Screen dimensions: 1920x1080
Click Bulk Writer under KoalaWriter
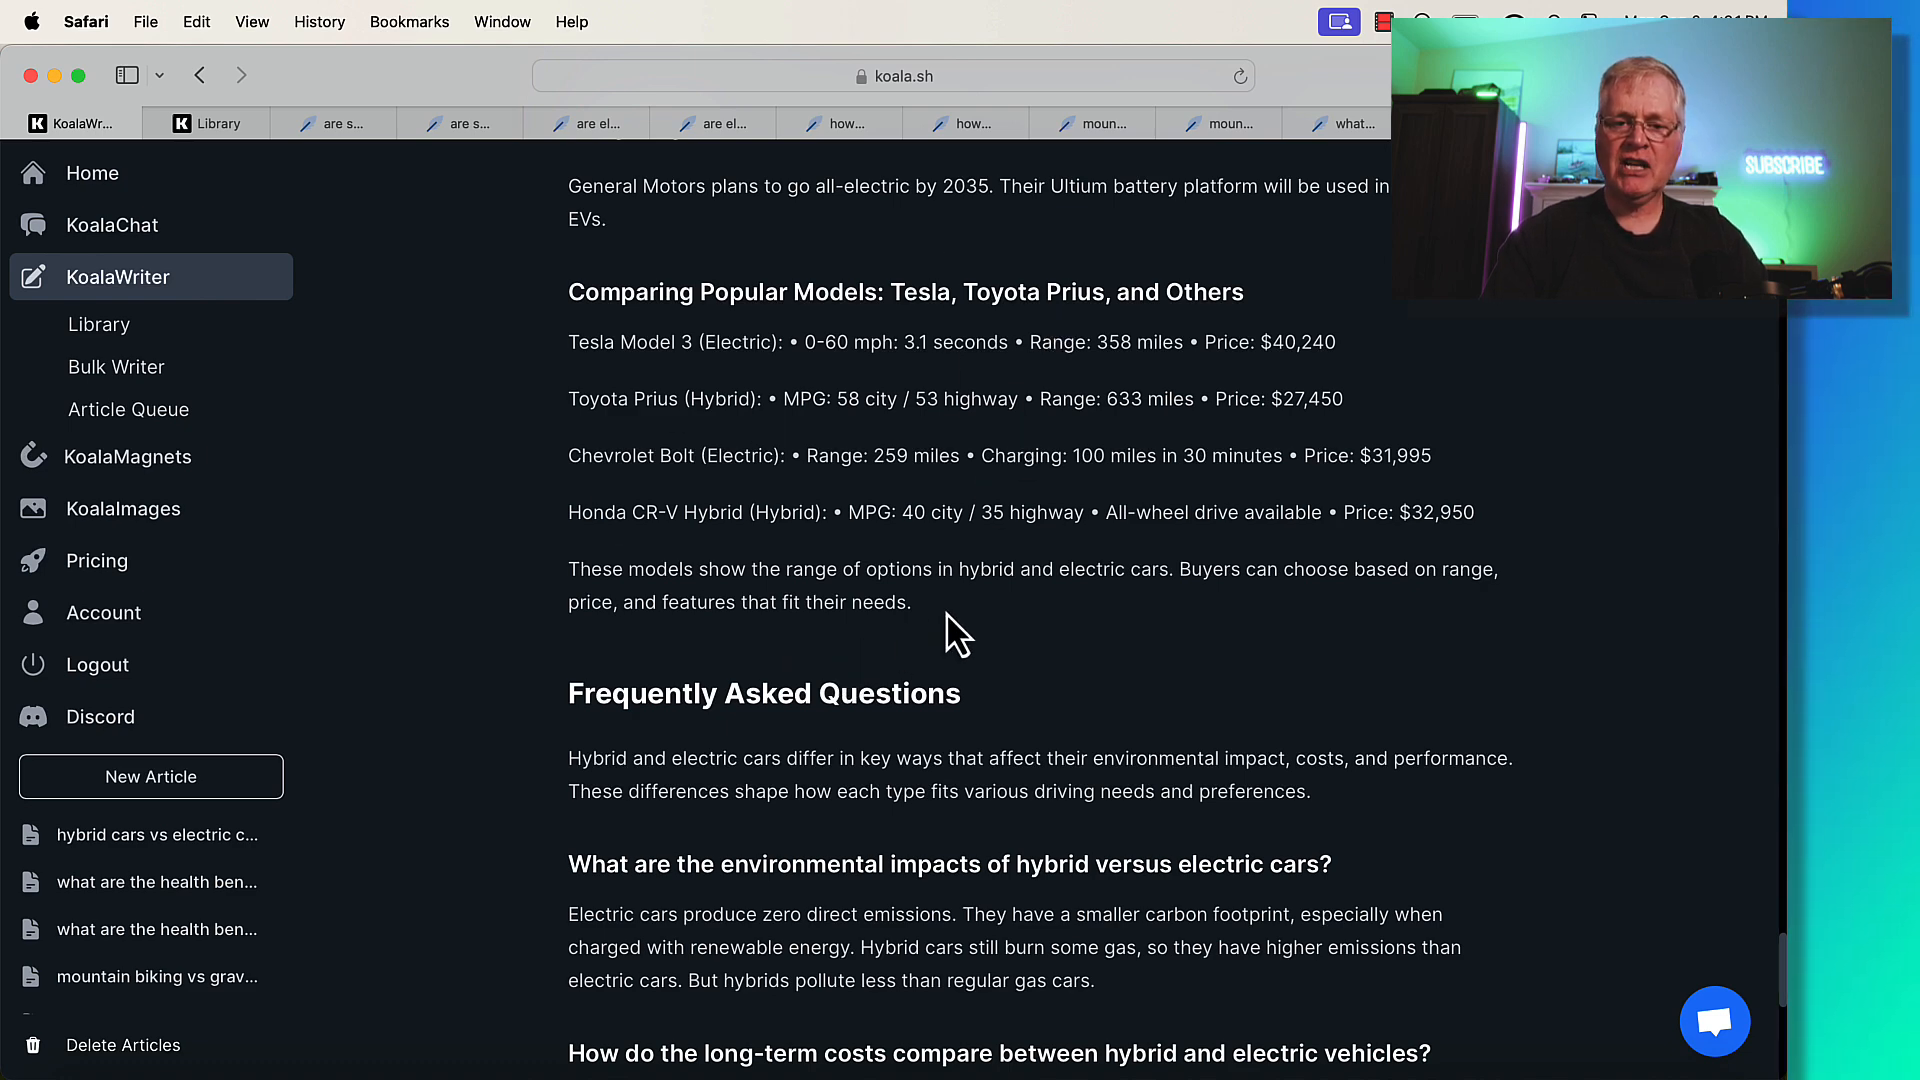[115, 365]
